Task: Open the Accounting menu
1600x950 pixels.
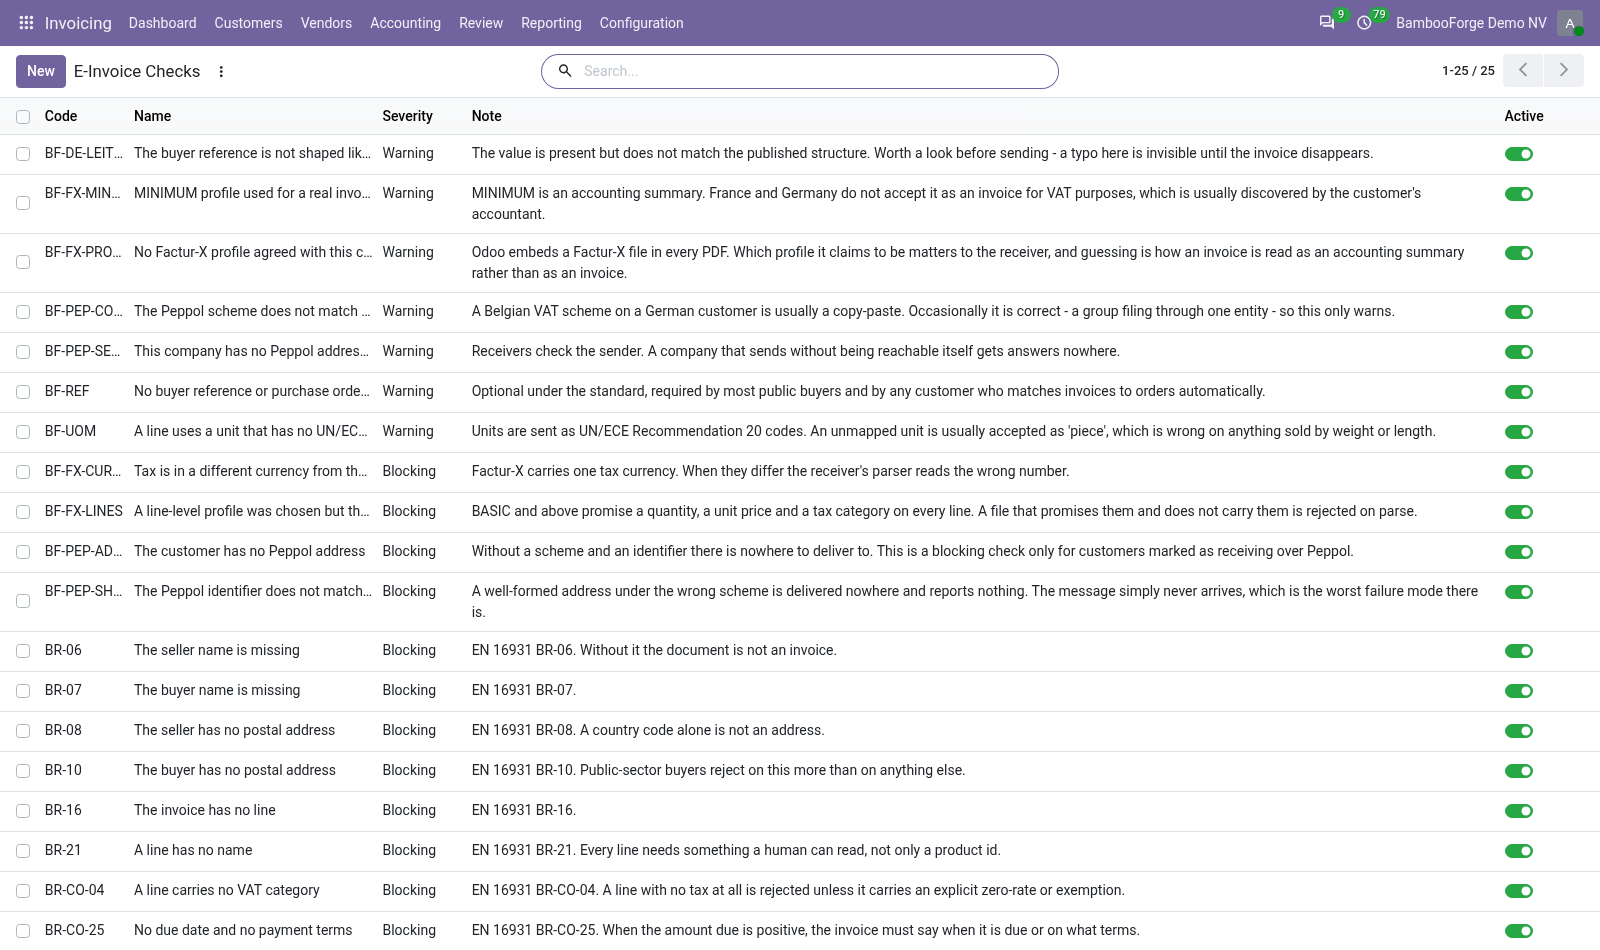Action: [405, 23]
